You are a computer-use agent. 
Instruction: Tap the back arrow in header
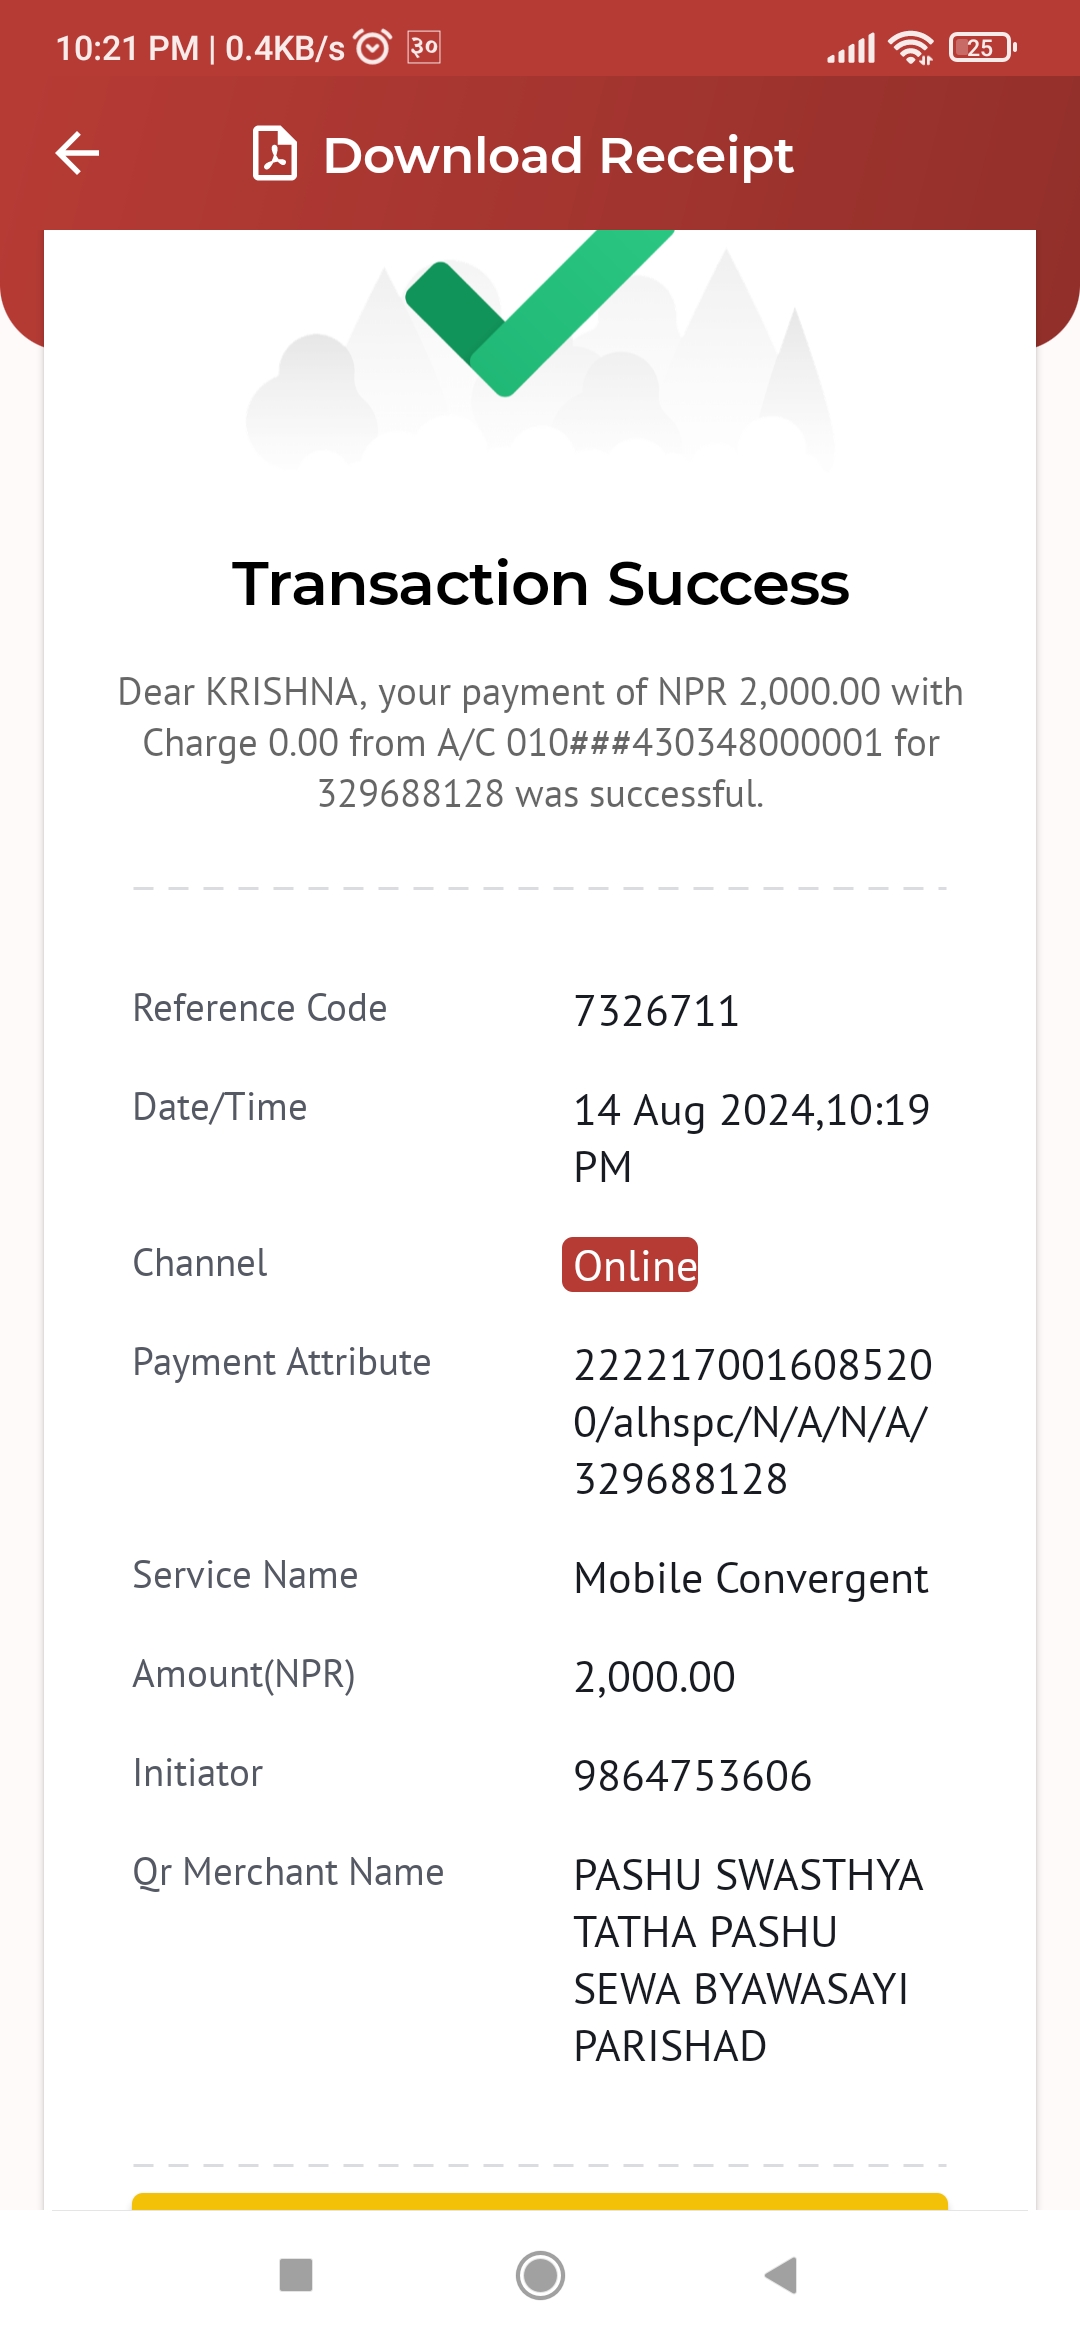pos(77,153)
